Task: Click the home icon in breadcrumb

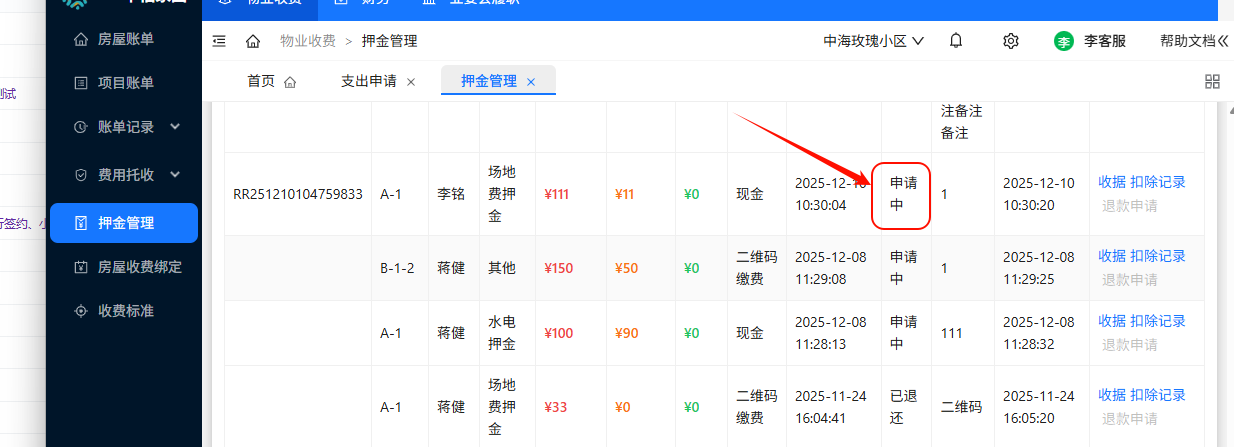Action: (x=253, y=41)
